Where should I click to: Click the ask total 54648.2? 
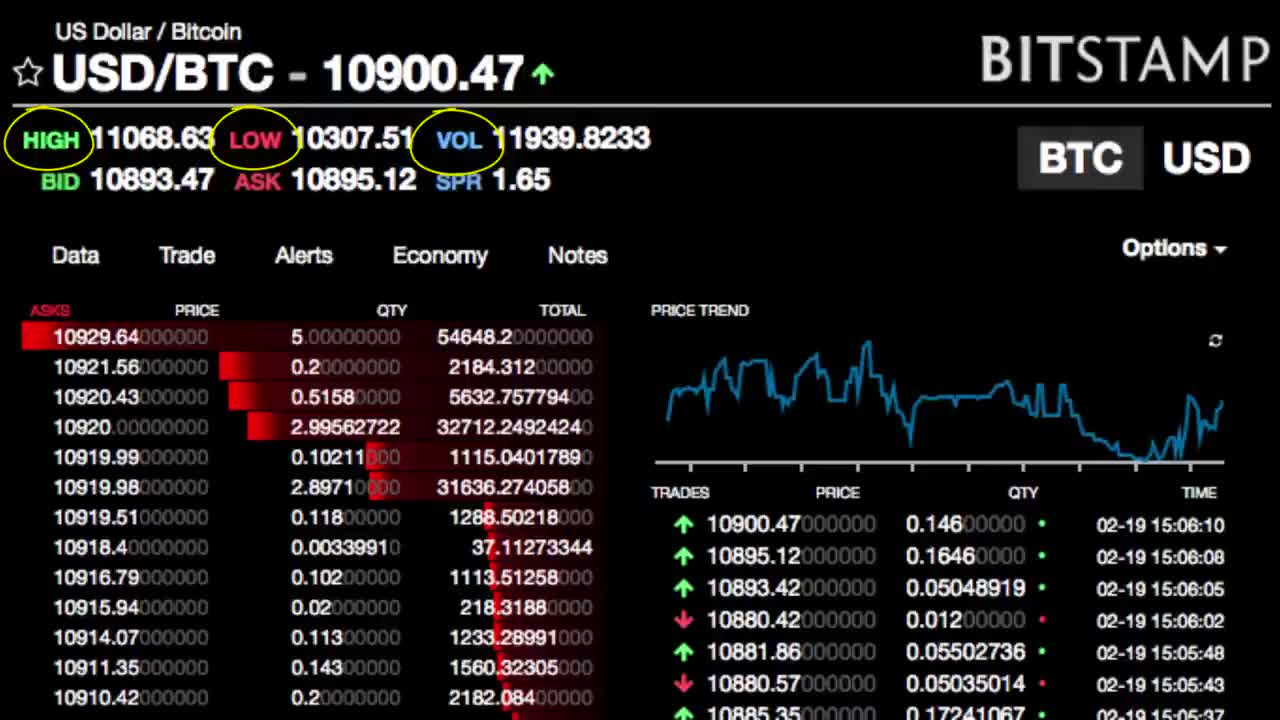tap(515, 337)
